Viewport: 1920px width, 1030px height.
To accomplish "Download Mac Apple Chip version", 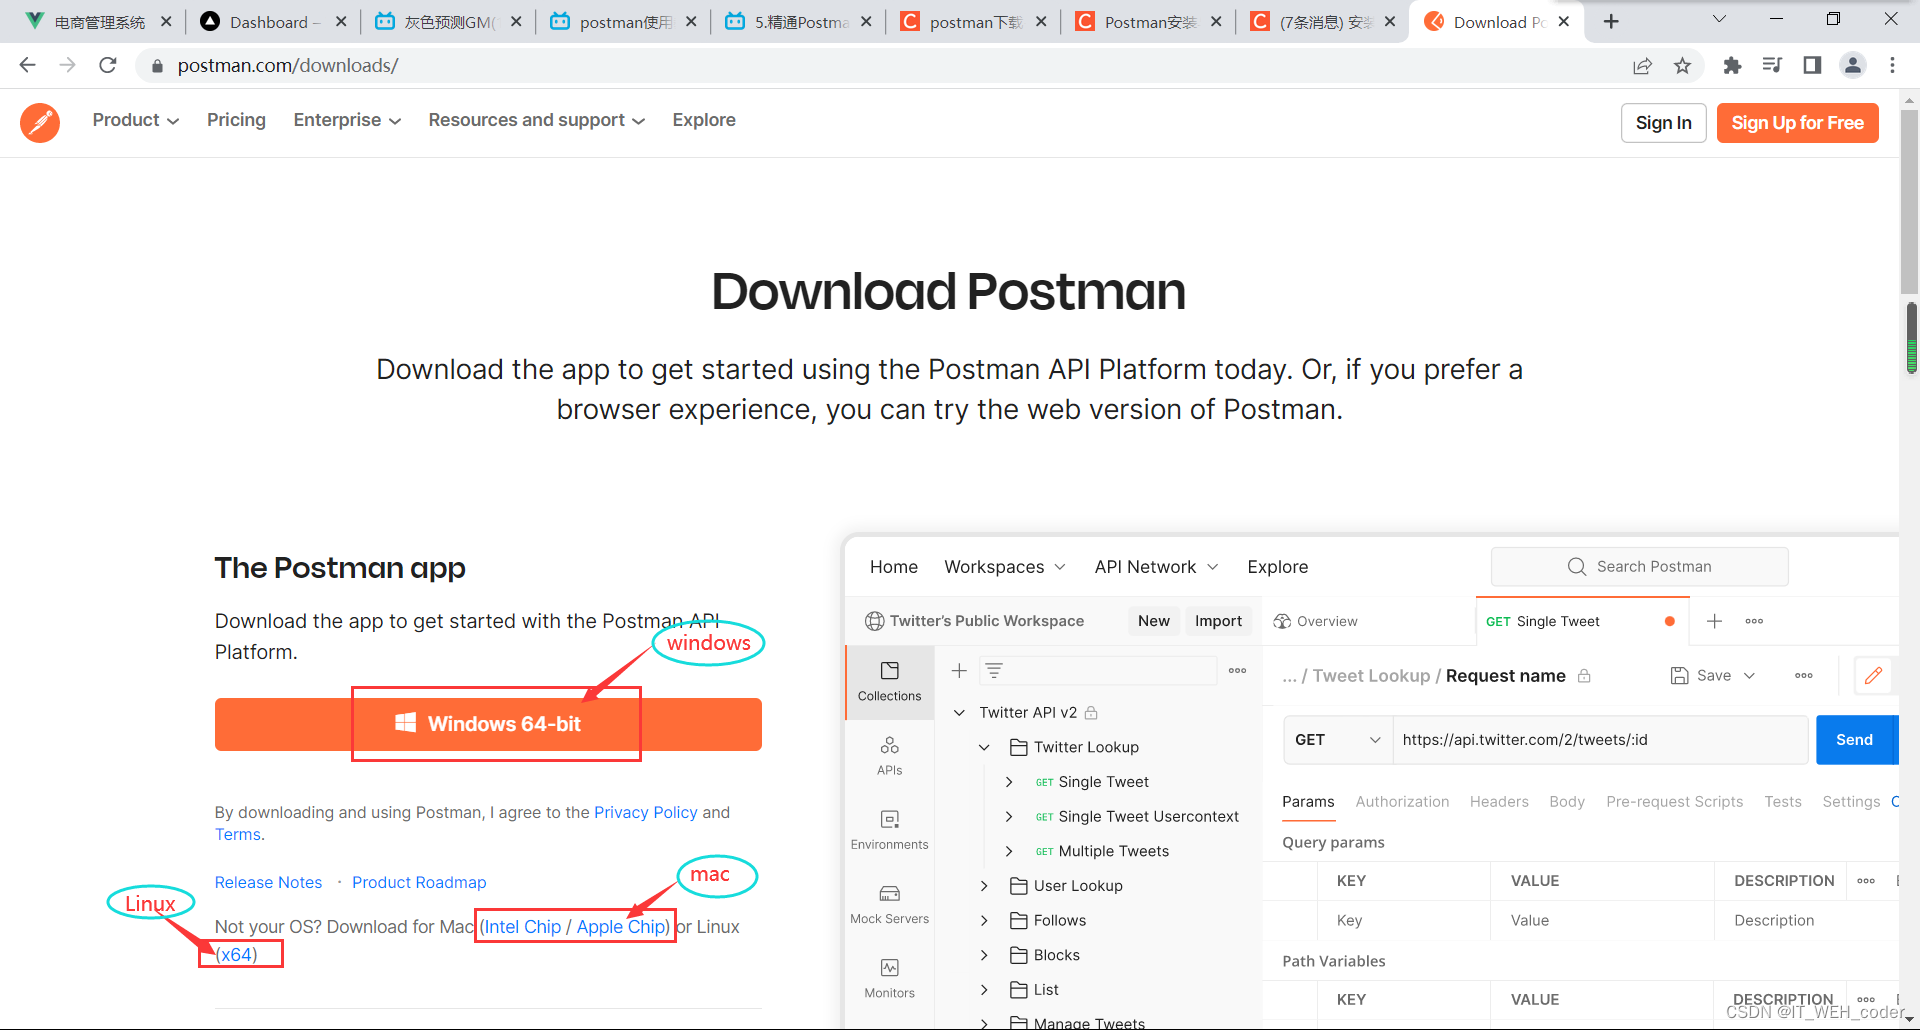I will pos(621,927).
